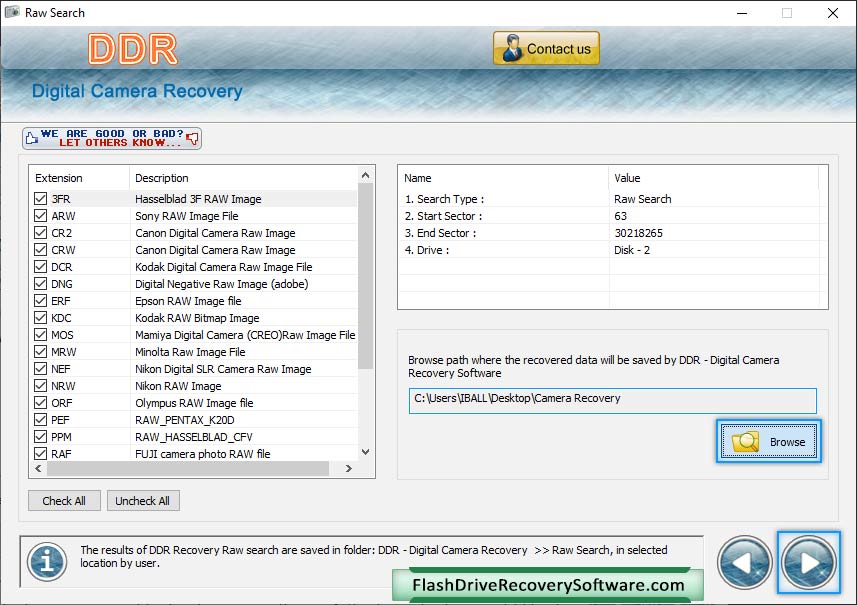This screenshot has width=857, height=605.
Task: Click the blue information icon
Action: (48, 562)
